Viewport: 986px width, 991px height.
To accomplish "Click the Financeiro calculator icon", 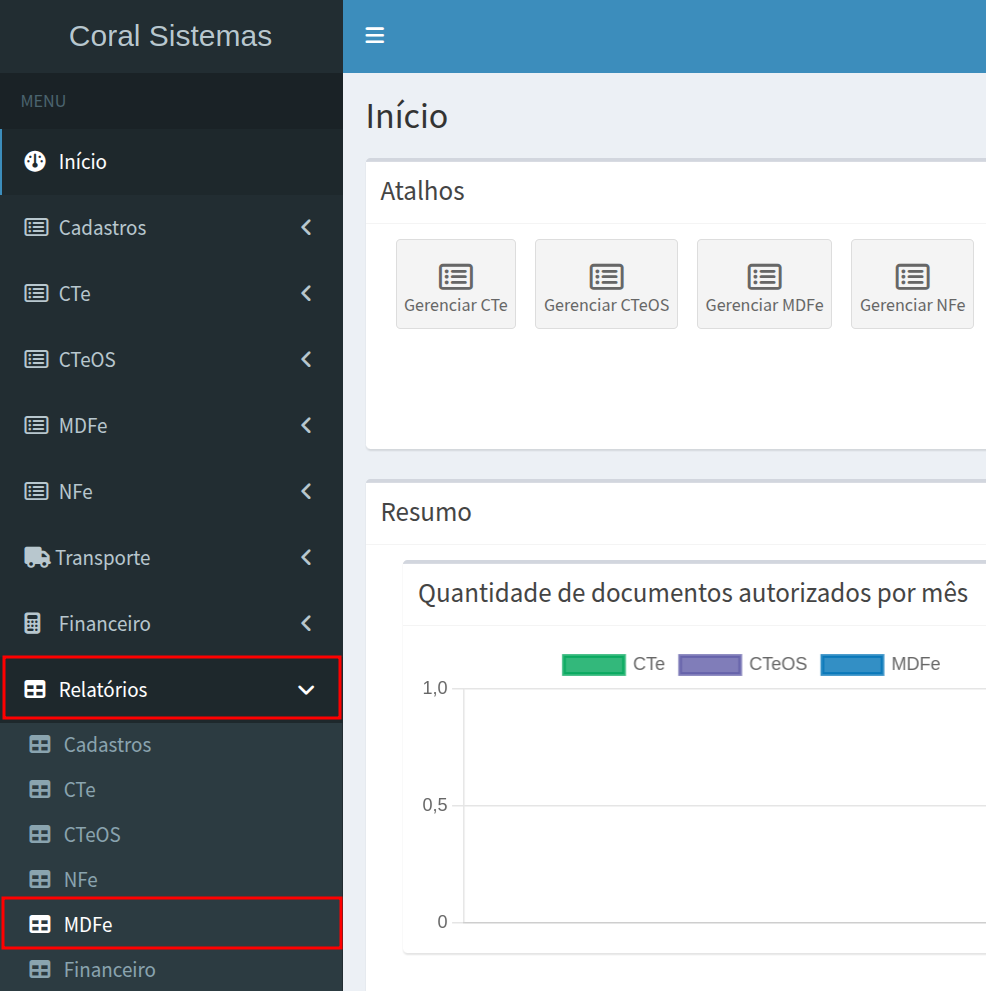I will point(34,623).
